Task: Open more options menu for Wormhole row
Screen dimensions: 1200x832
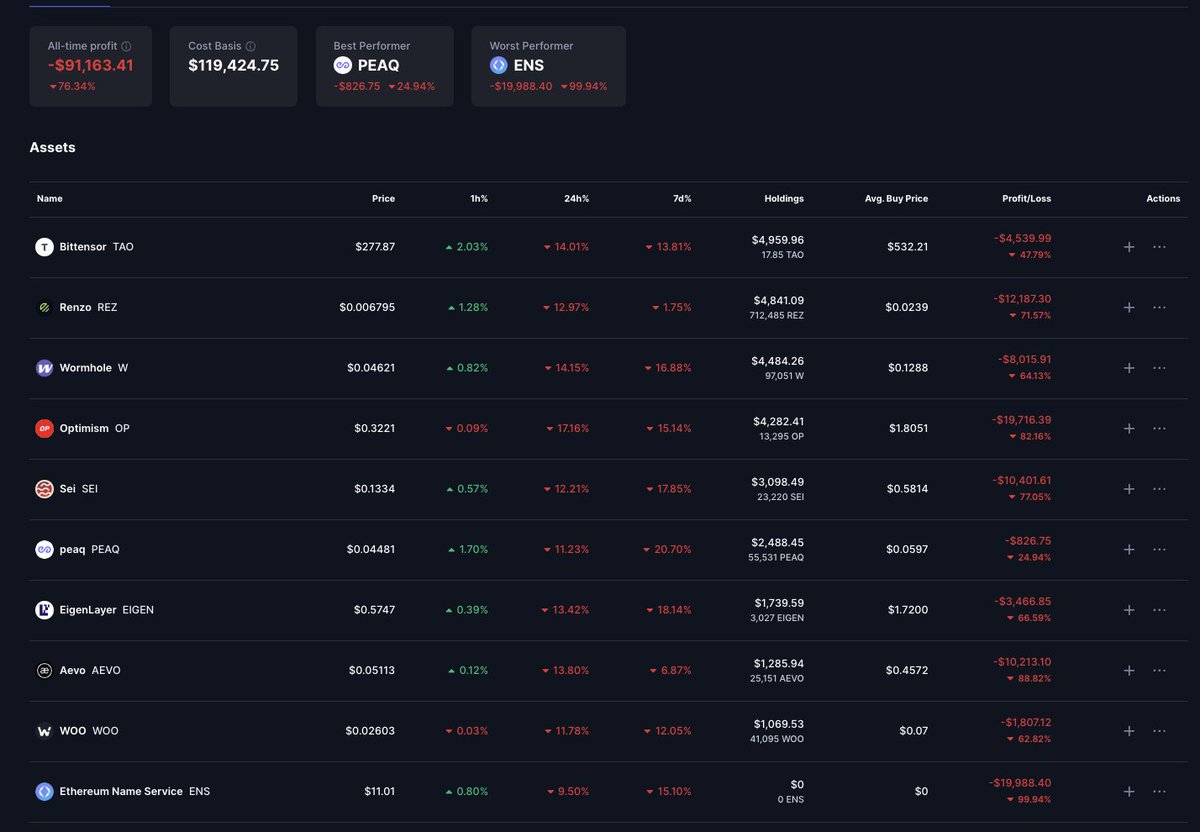Action: point(1159,368)
